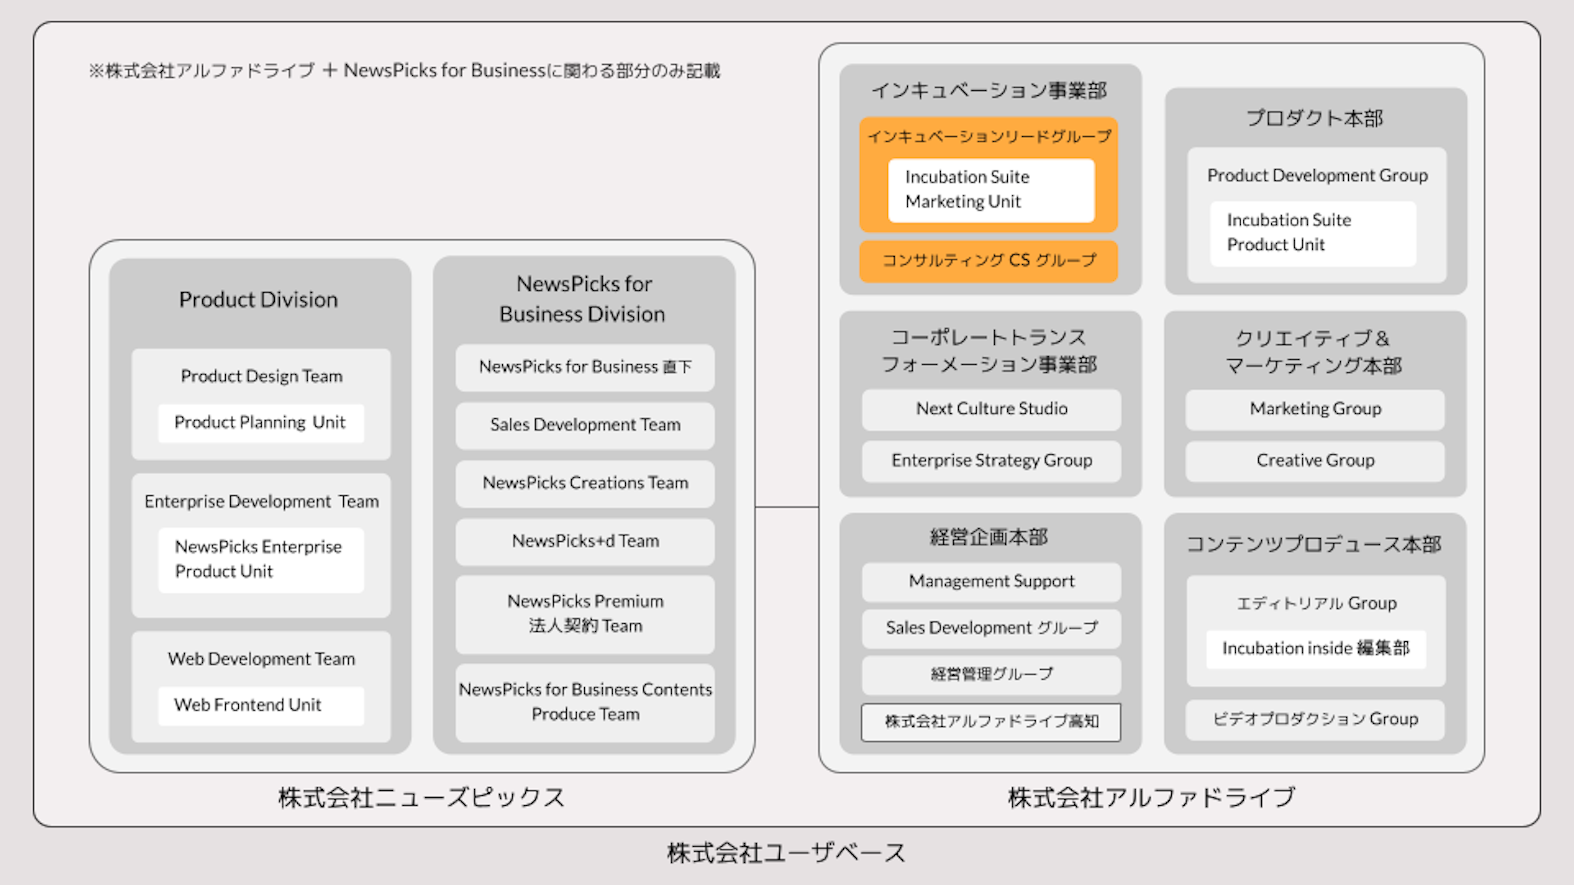Click the Enterprise Strategy Group box
The width and height of the screenshot is (1574, 885).
coord(991,461)
